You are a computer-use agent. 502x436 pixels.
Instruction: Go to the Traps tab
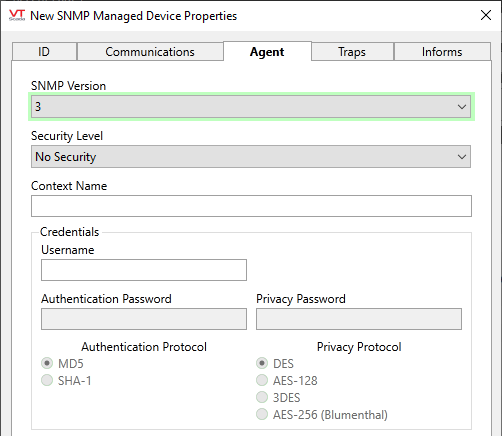[352, 52]
